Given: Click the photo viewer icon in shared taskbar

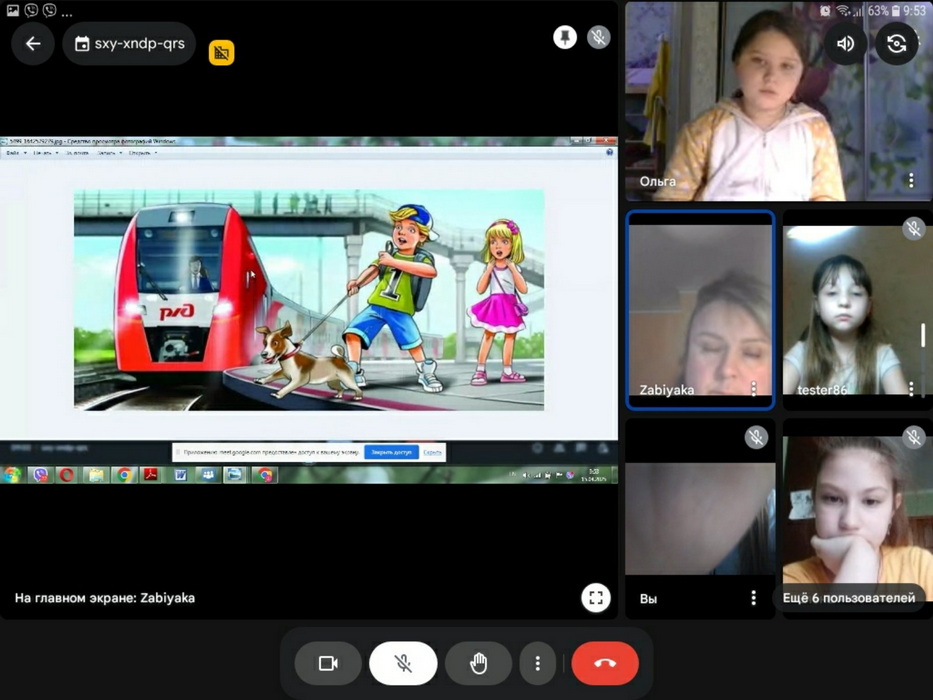Looking at the screenshot, I should 235,475.
